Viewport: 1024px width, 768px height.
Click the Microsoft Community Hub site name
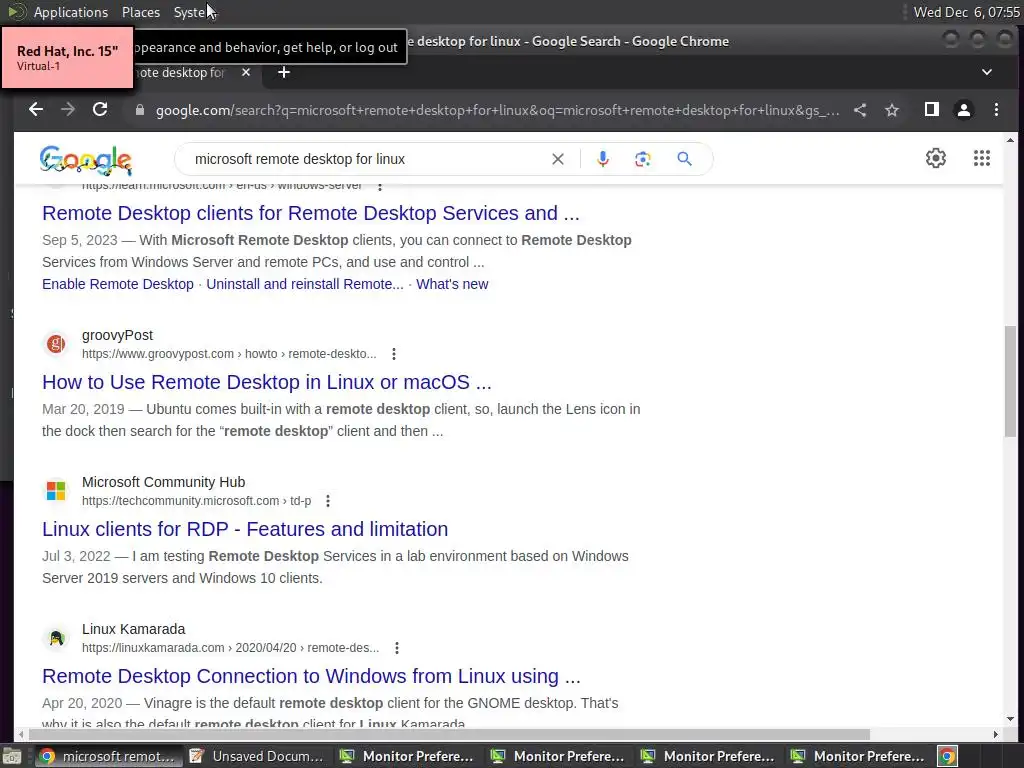click(163, 482)
